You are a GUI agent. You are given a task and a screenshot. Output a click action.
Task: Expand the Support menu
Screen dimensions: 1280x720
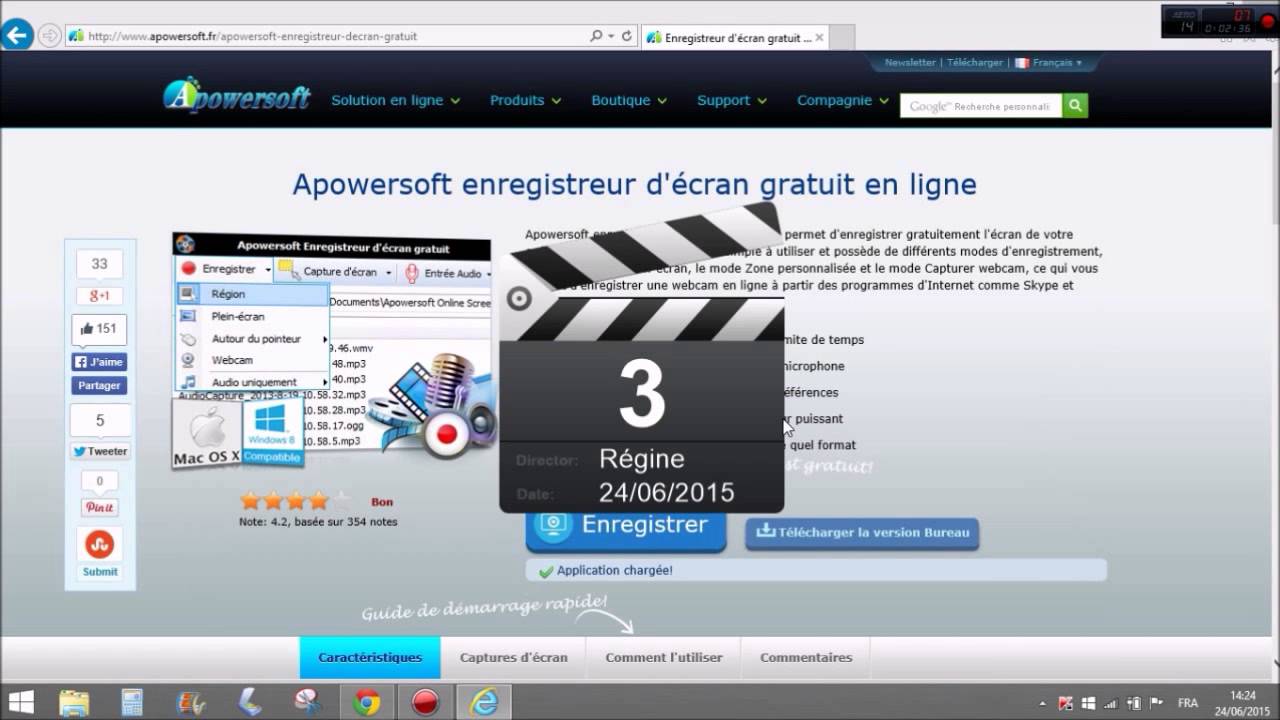point(732,100)
